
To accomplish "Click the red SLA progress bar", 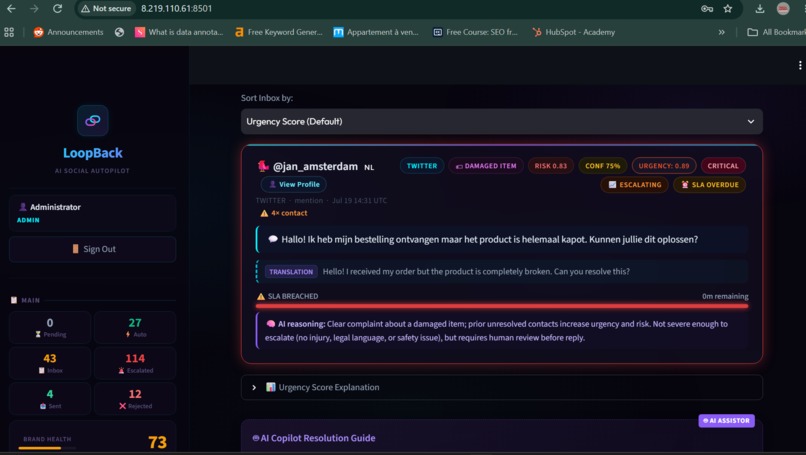I will click(502, 306).
